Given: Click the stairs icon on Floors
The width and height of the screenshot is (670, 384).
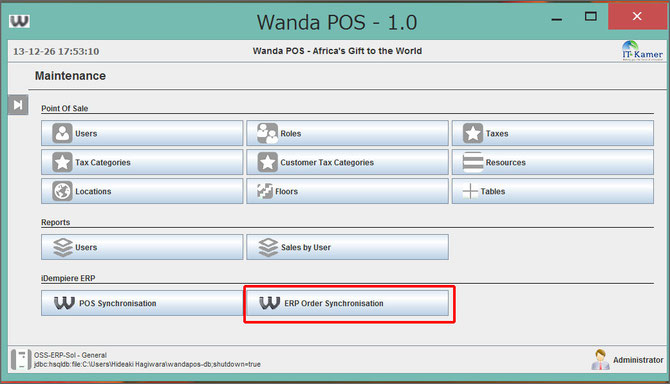Looking at the screenshot, I should coord(265,191).
